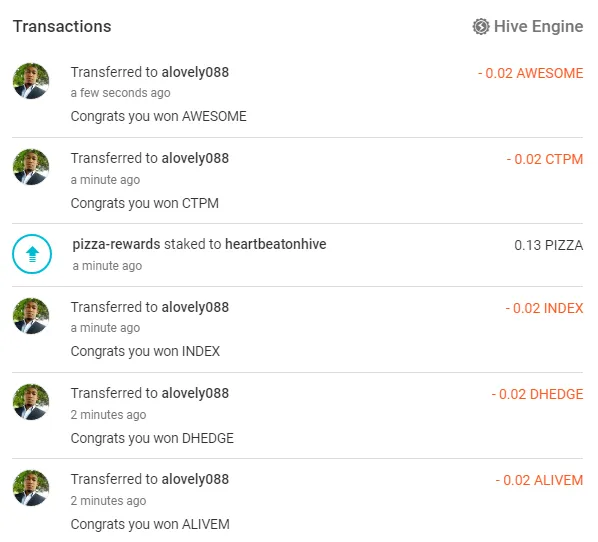Click the -0.02 DHEDGE amount
The width and height of the screenshot is (598, 542).
click(x=537, y=394)
